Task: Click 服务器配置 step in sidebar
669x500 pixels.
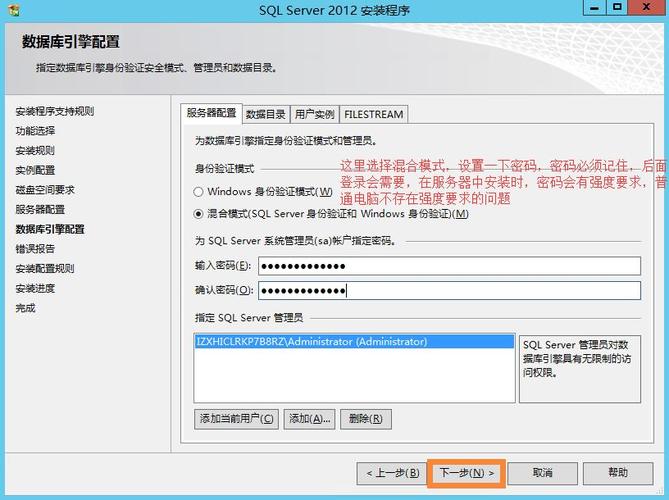Action: coord(40,209)
